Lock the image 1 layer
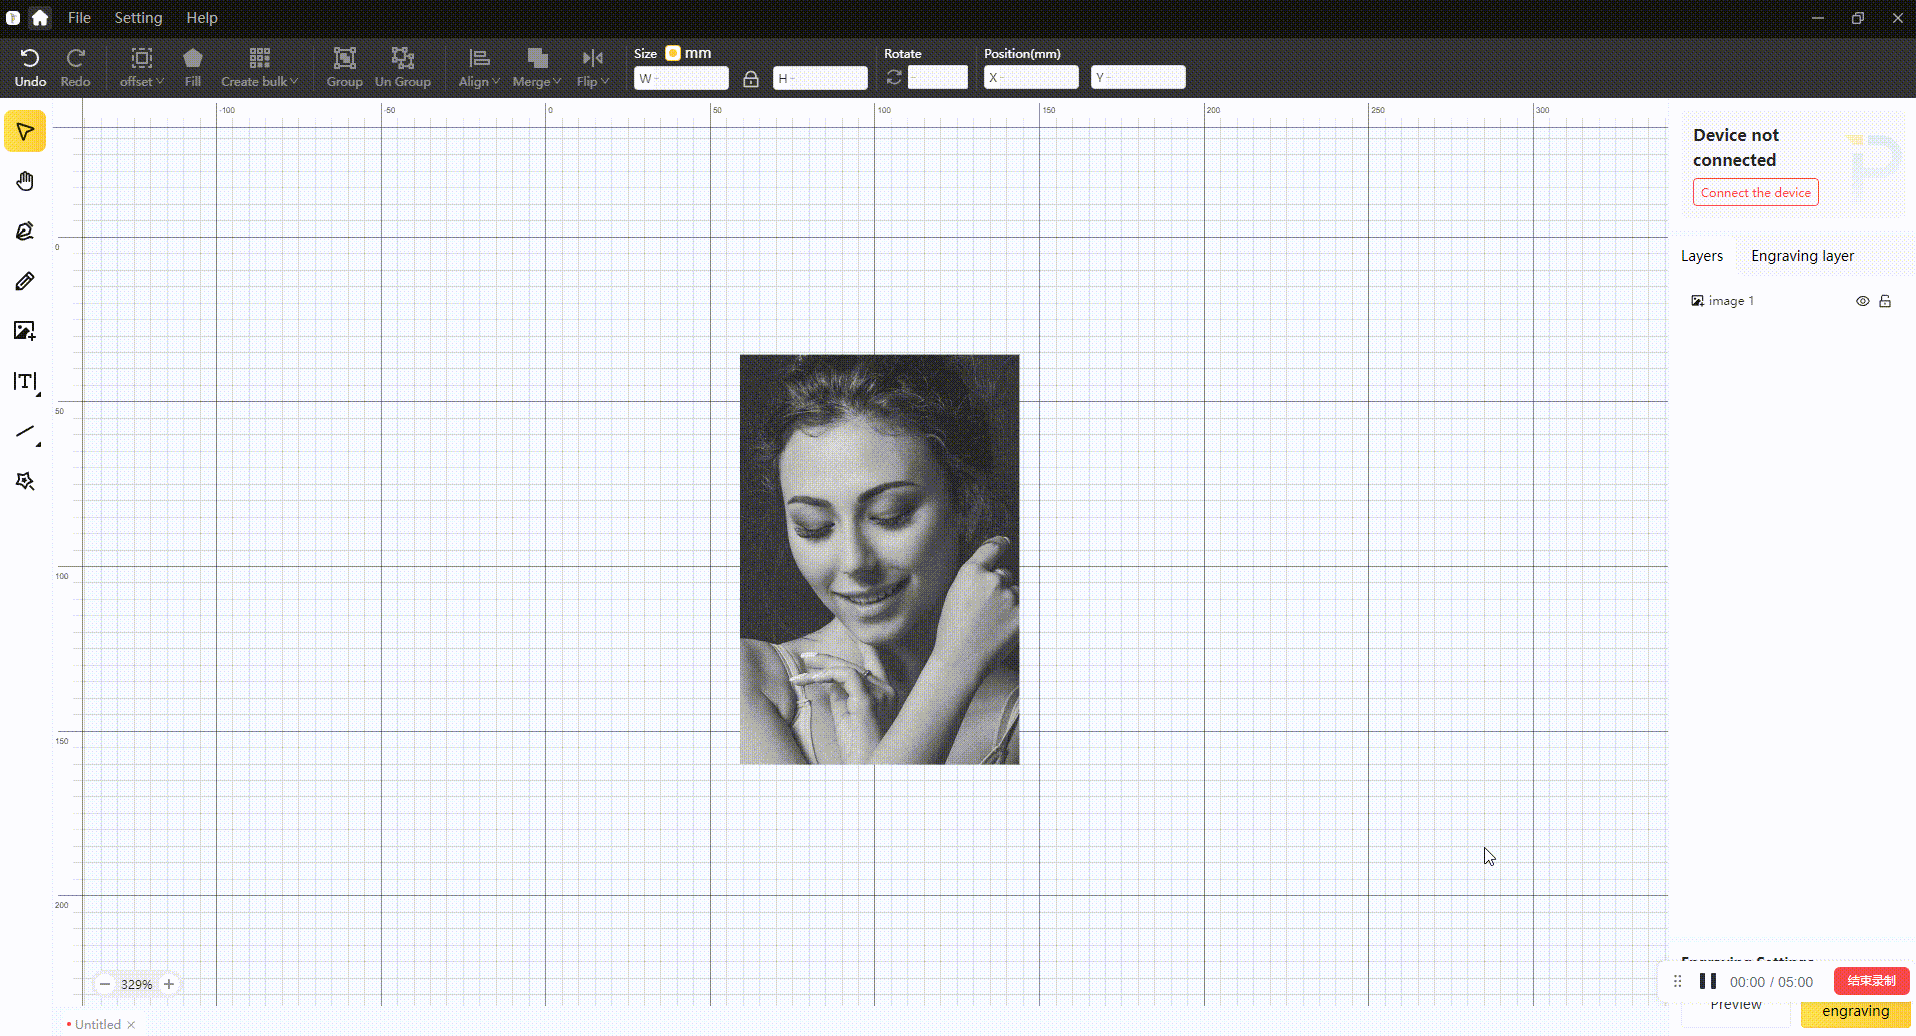Viewport: 1916px width, 1036px height. (1885, 301)
